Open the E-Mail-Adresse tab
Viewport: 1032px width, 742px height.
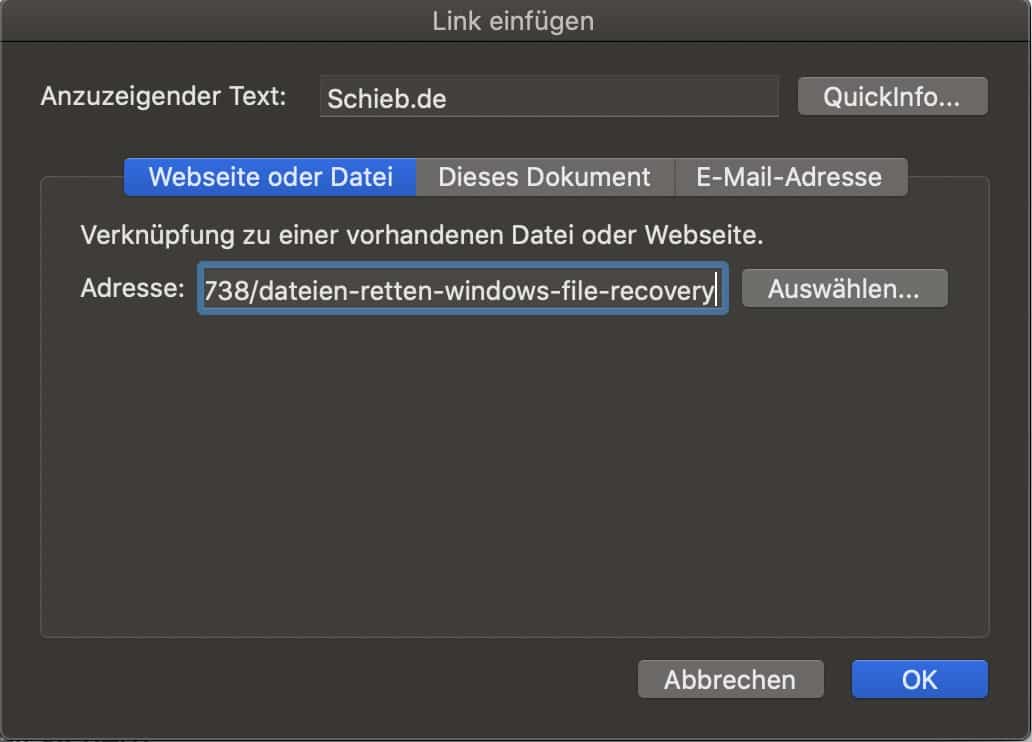(790, 178)
